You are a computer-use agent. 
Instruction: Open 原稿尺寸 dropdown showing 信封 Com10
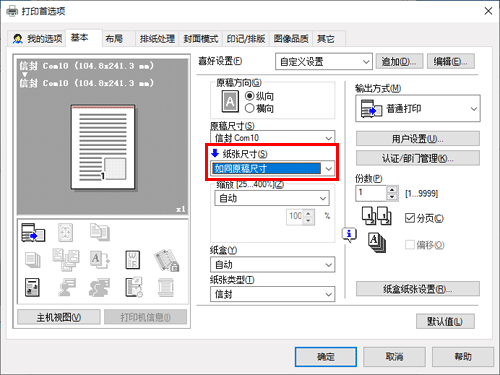pos(273,137)
